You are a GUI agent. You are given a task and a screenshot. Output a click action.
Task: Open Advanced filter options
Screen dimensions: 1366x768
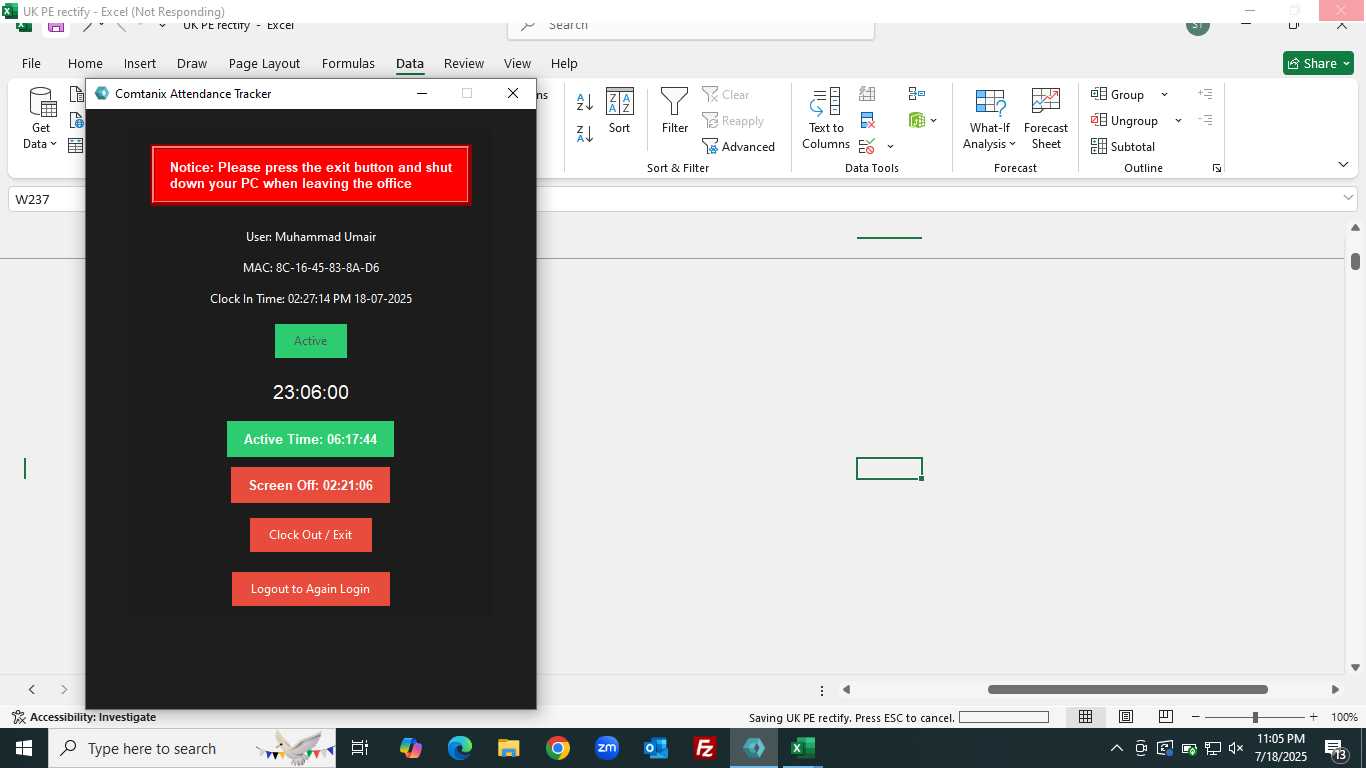point(739,146)
